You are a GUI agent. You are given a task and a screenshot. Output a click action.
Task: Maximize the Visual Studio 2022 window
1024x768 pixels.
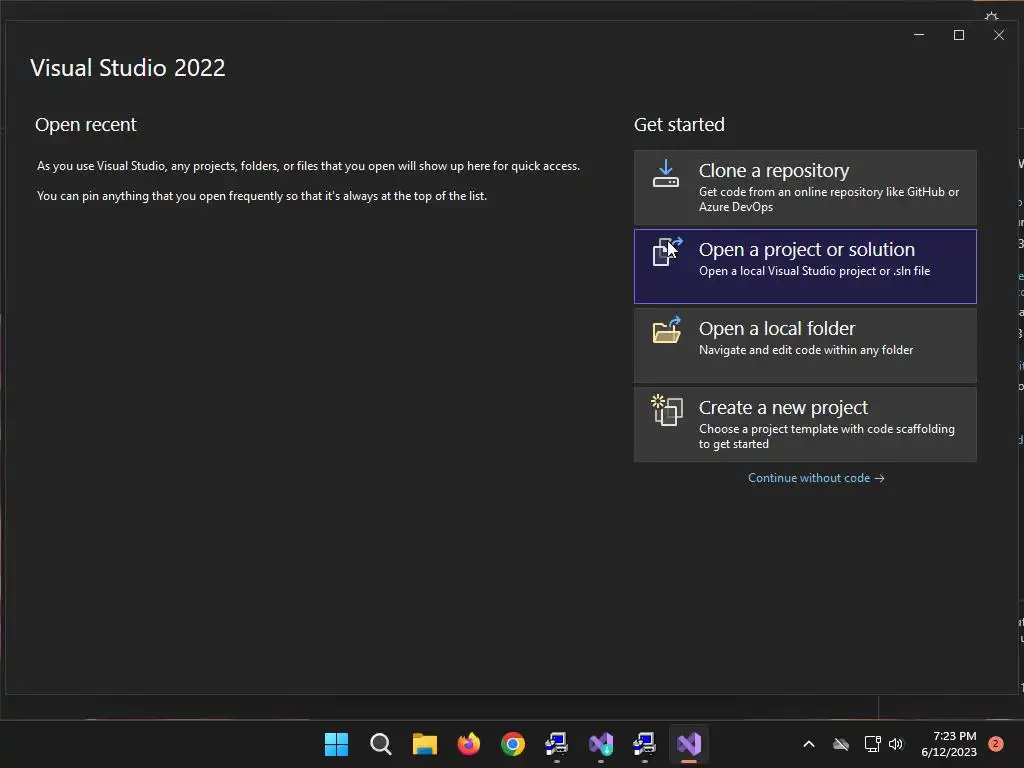tap(959, 35)
